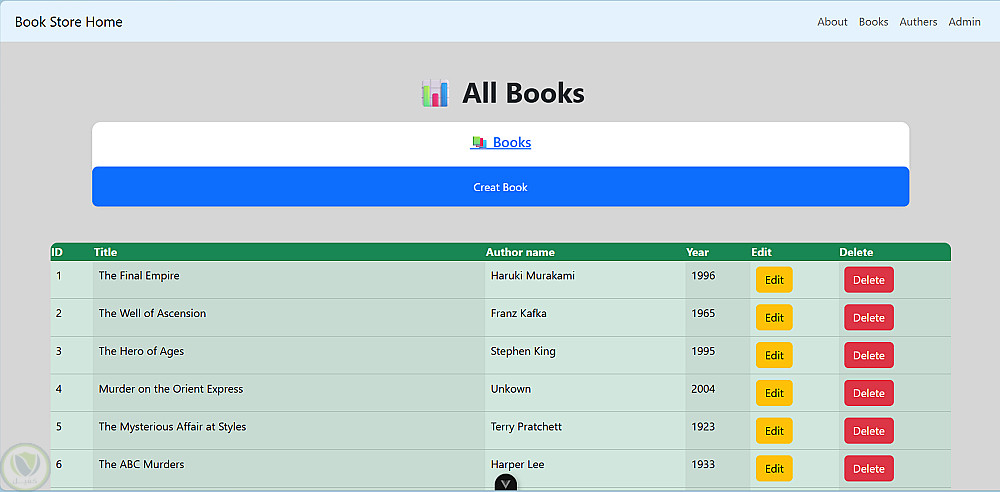
Task: Delete Murder on the Orient Express
Action: pyautogui.click(x=869, y=393)
